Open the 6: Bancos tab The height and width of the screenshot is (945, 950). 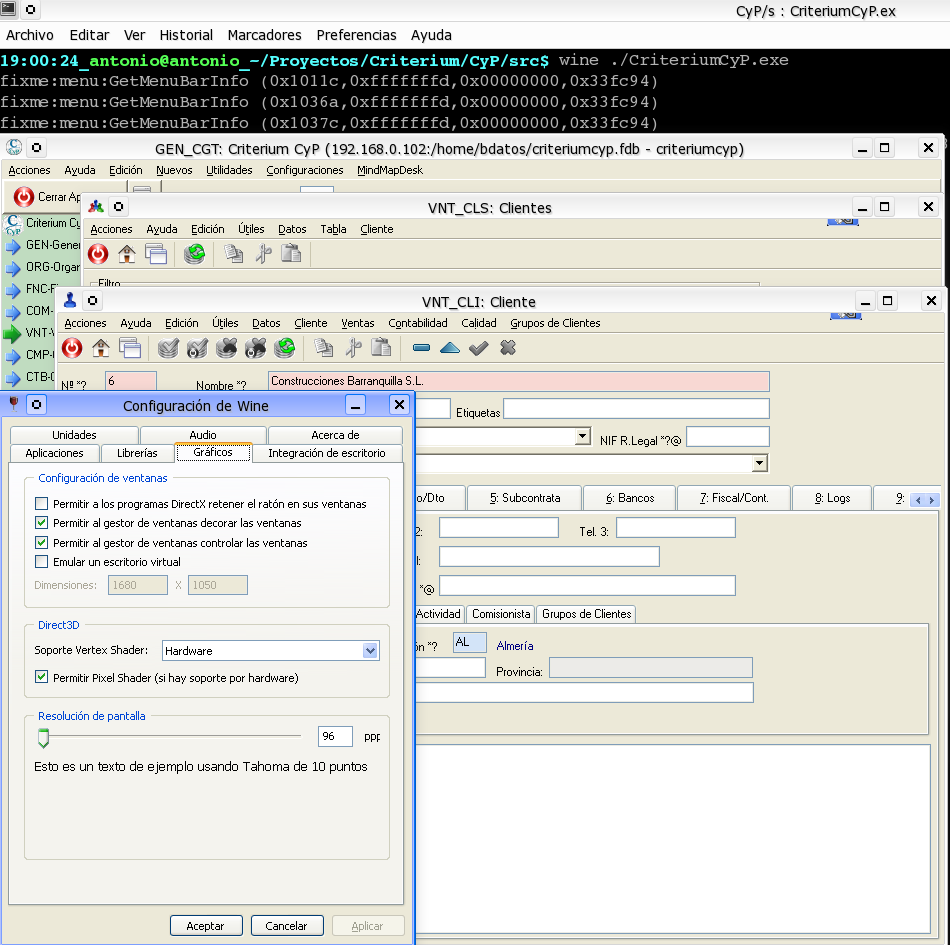click(x=630, y=498)
